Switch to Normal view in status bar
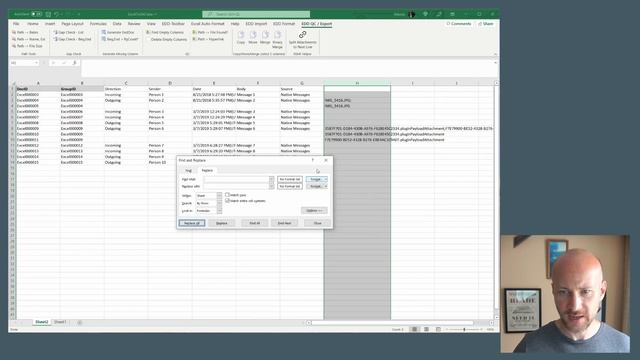The width and height of the screenshot is (640, 360). tap(414, 329)
